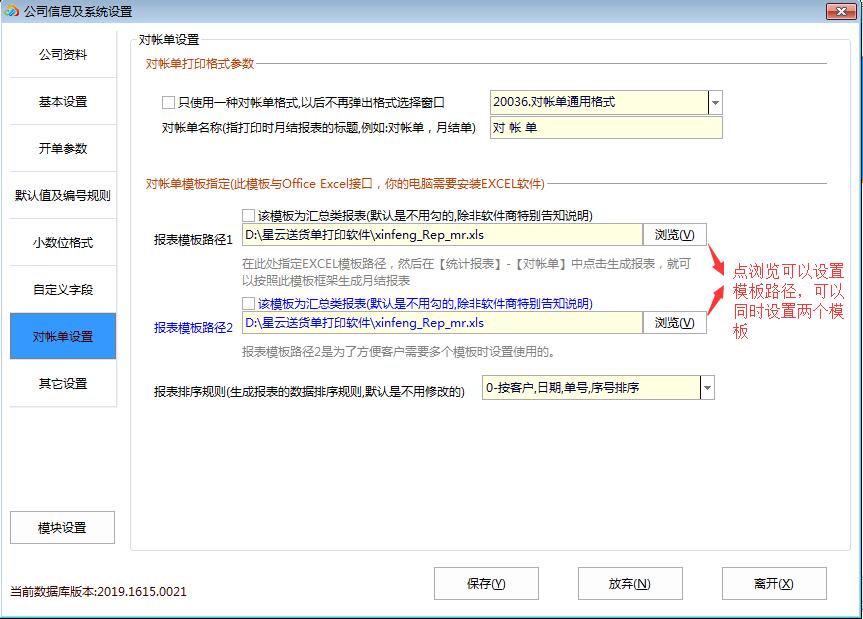Click the statement name input field
This screenshot has height=619, width=863.
click(x=605, y=128)
